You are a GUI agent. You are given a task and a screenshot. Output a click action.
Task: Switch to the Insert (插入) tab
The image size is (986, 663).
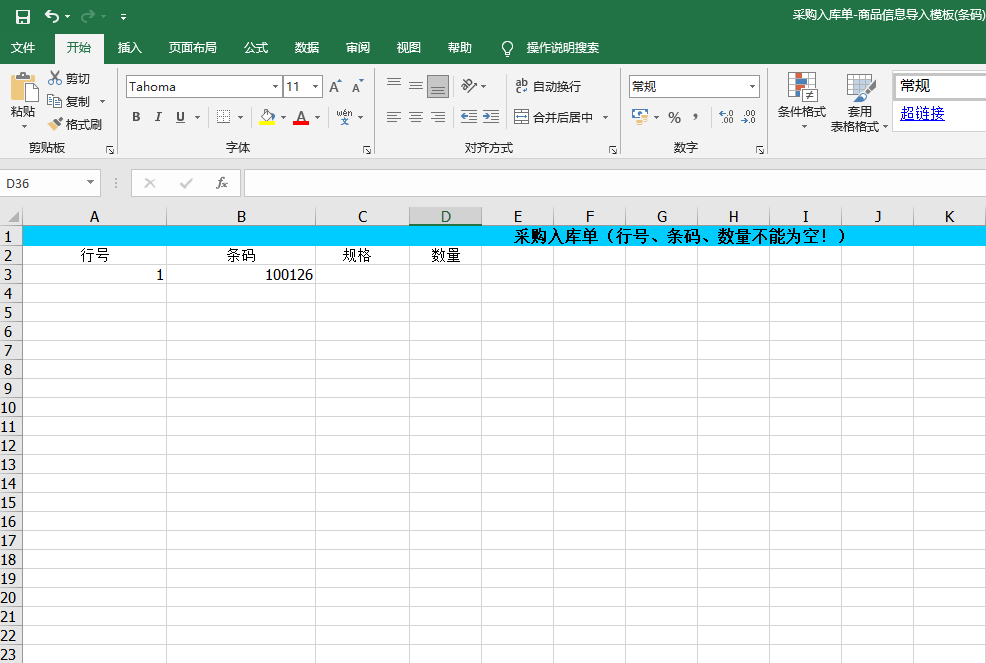coord(130,48)
